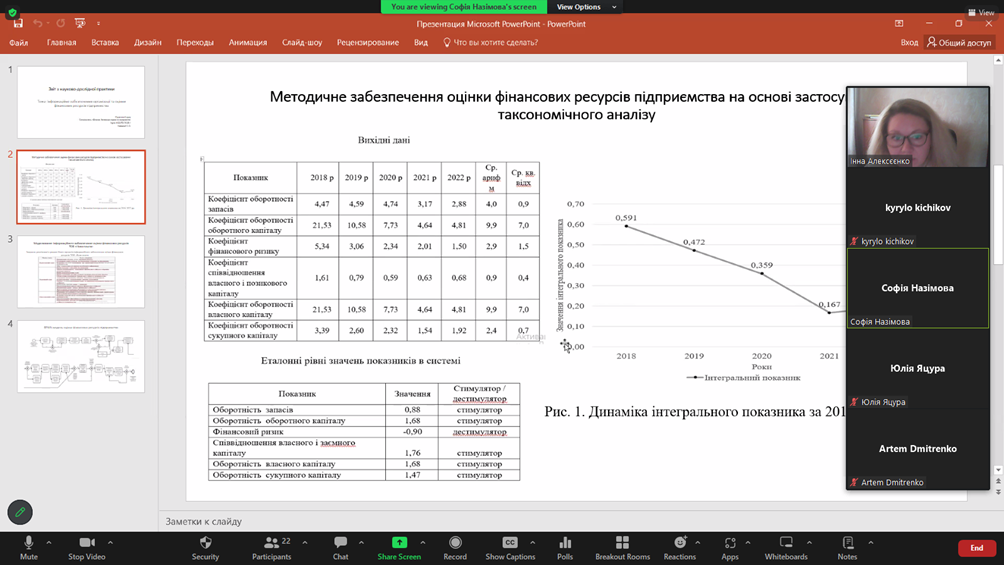Expand arrow next to Notes
The height and width of the screenshot is (565, 1004).
[x=871, y=543]
